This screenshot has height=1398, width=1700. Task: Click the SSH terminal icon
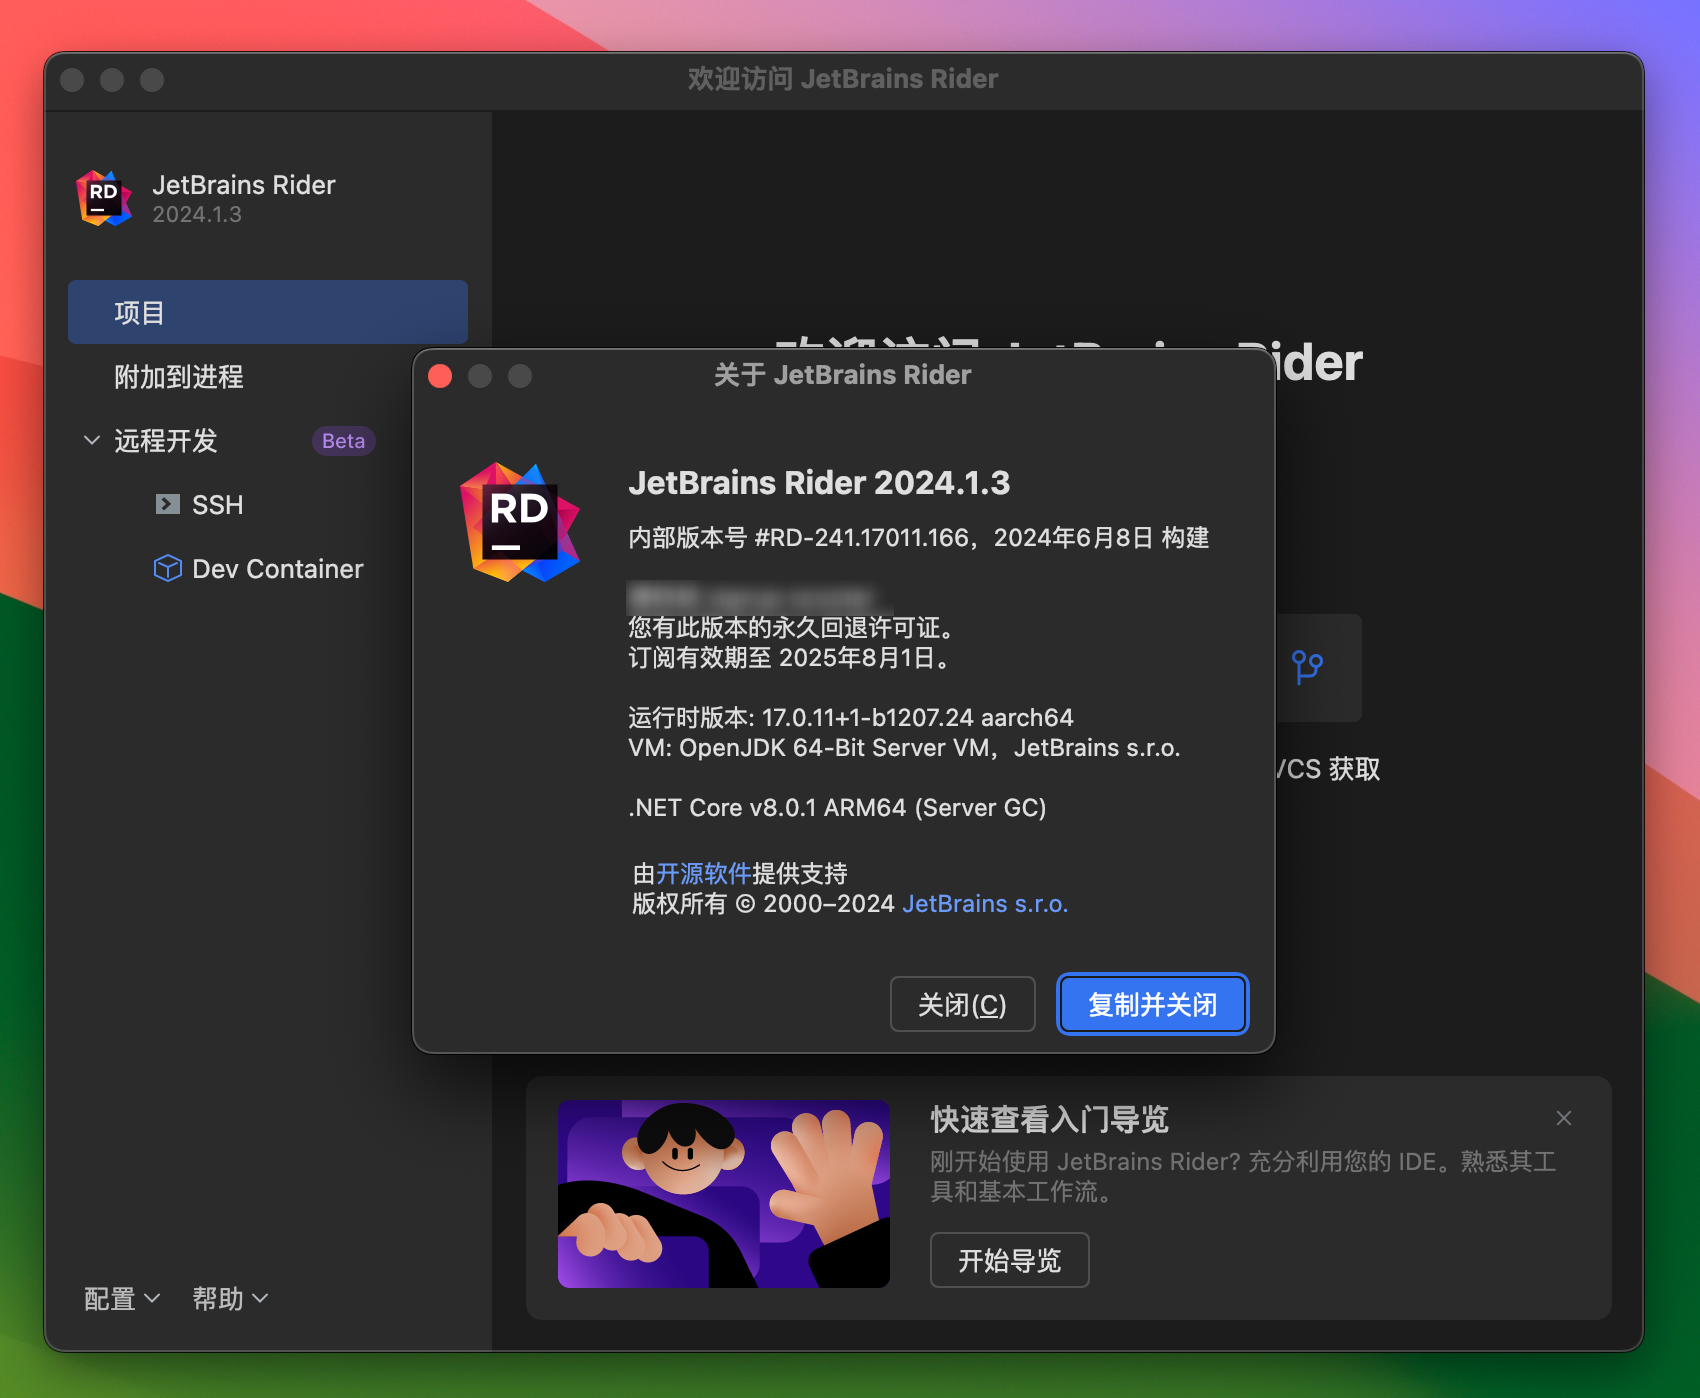[167, 504]
